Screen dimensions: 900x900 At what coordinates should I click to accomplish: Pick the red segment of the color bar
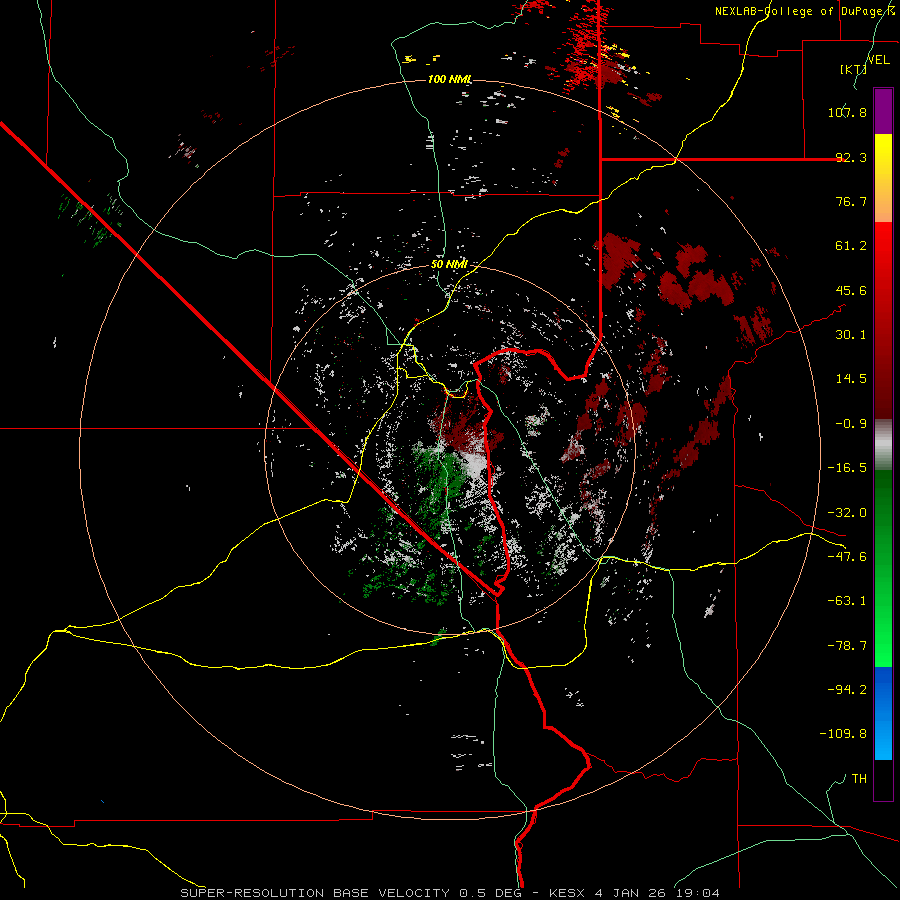coord(883,320)
